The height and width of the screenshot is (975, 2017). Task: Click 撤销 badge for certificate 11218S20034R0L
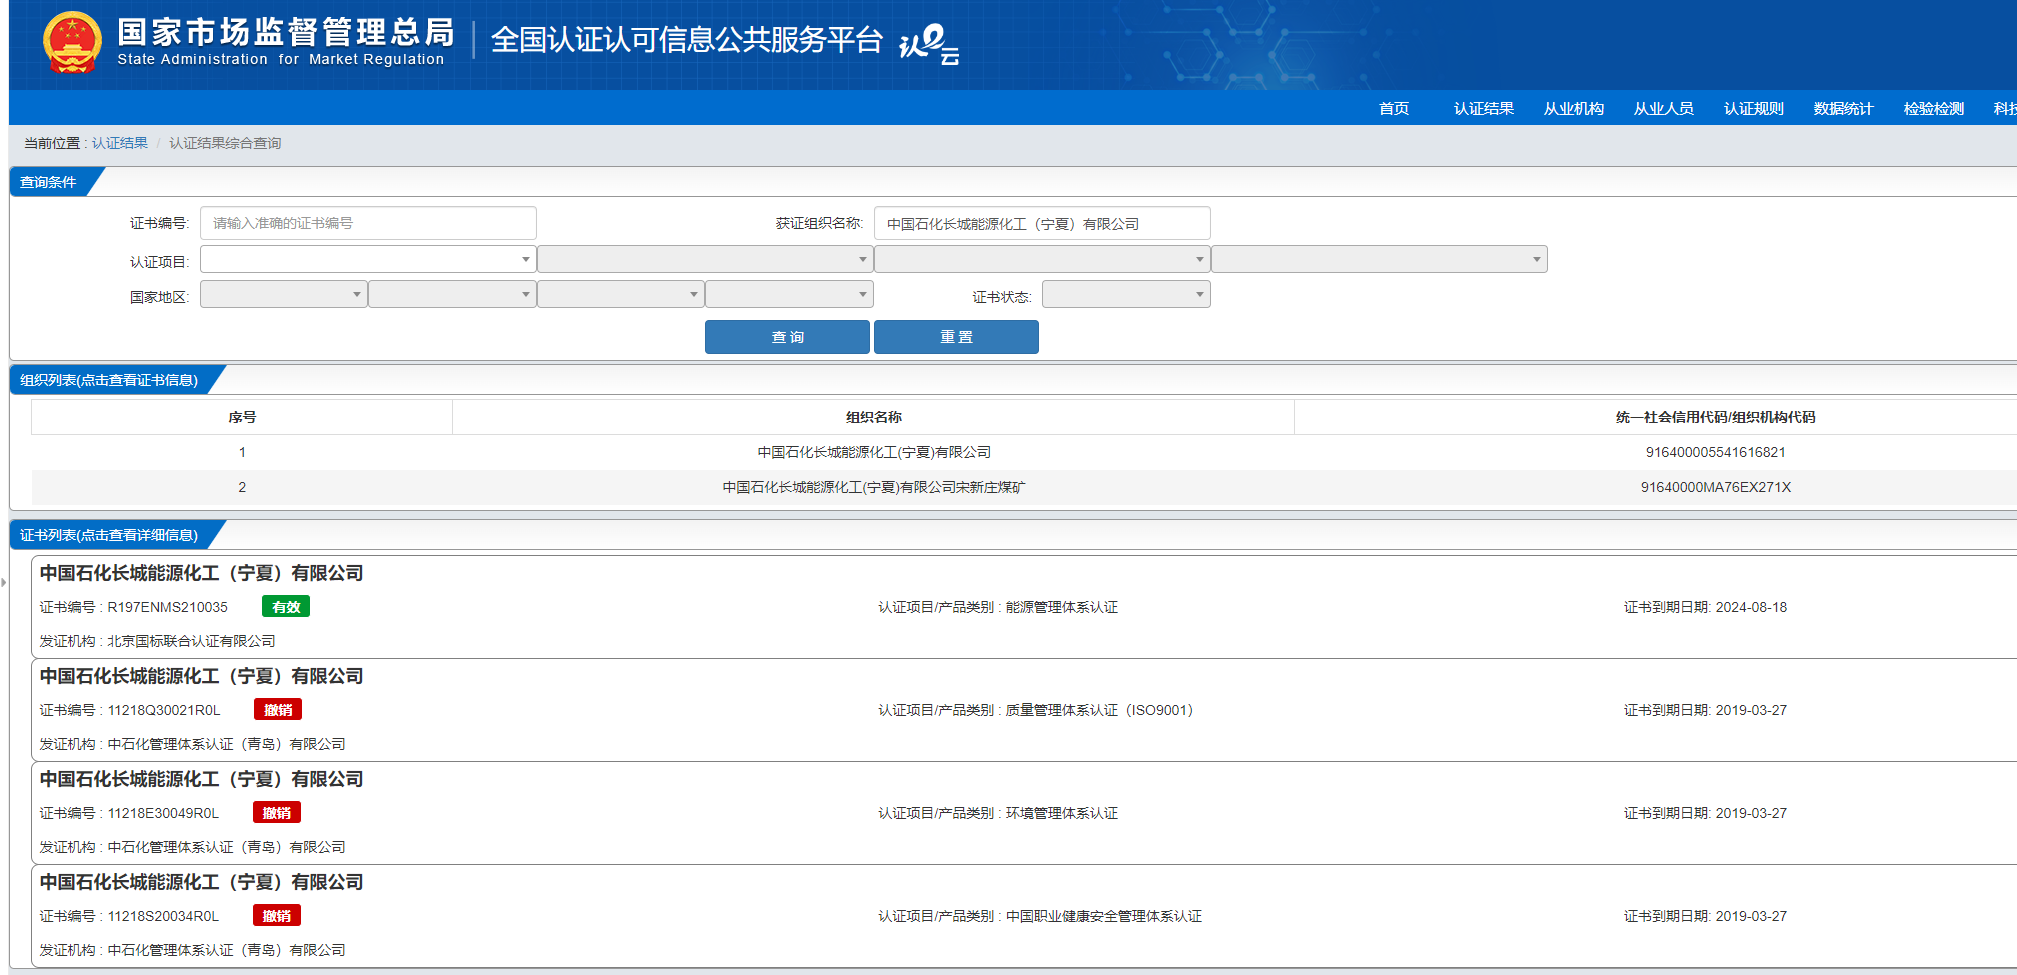coord(277,916)
